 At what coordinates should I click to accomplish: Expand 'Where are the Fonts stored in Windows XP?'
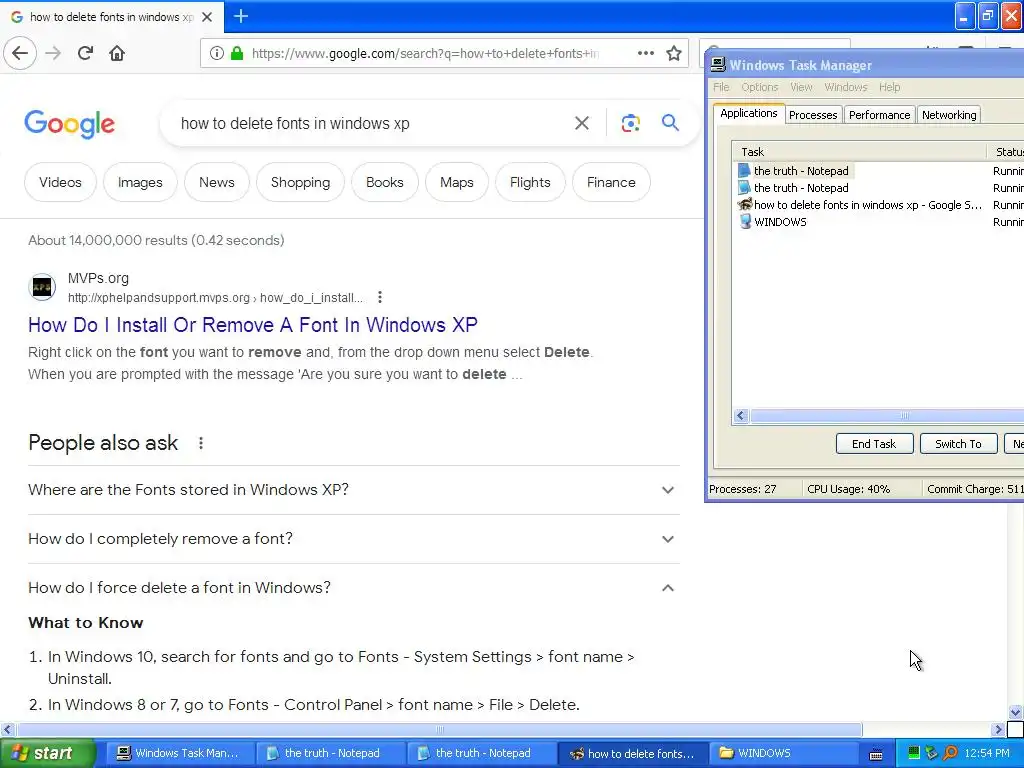coord(353,490)
